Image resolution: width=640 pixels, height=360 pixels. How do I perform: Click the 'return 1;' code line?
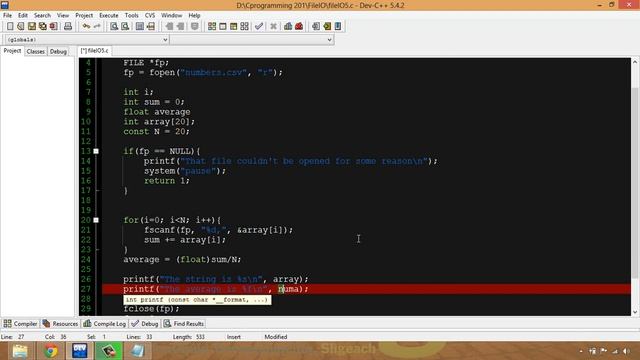coord(167,181)
